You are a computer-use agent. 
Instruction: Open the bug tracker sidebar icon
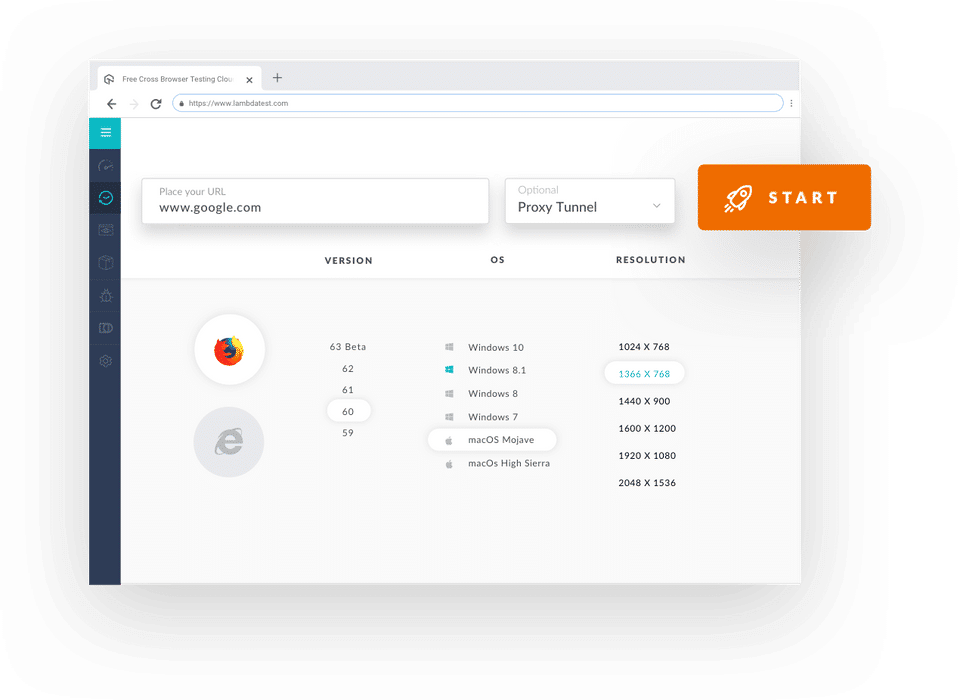pyautogui.click(x=105, y=296)
